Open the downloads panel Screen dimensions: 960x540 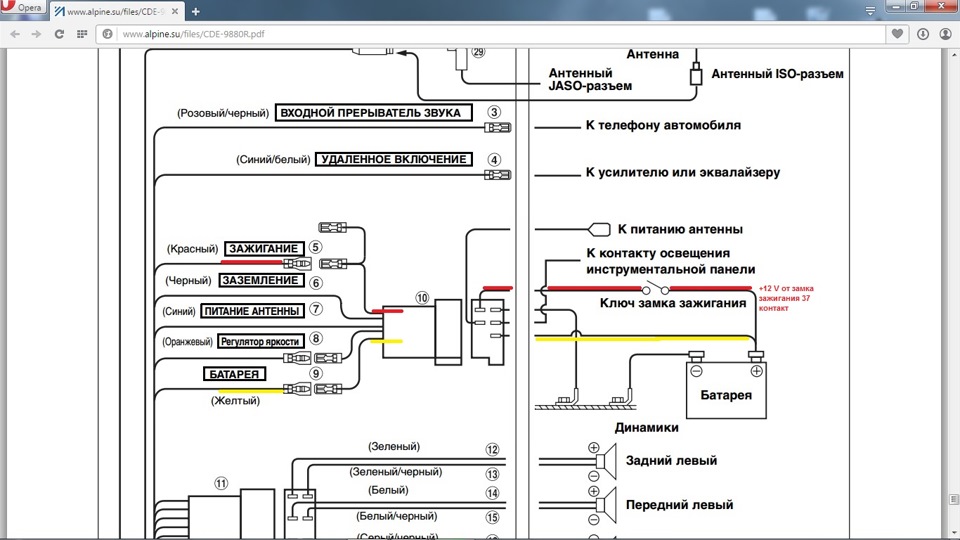(x=923, y=34)
